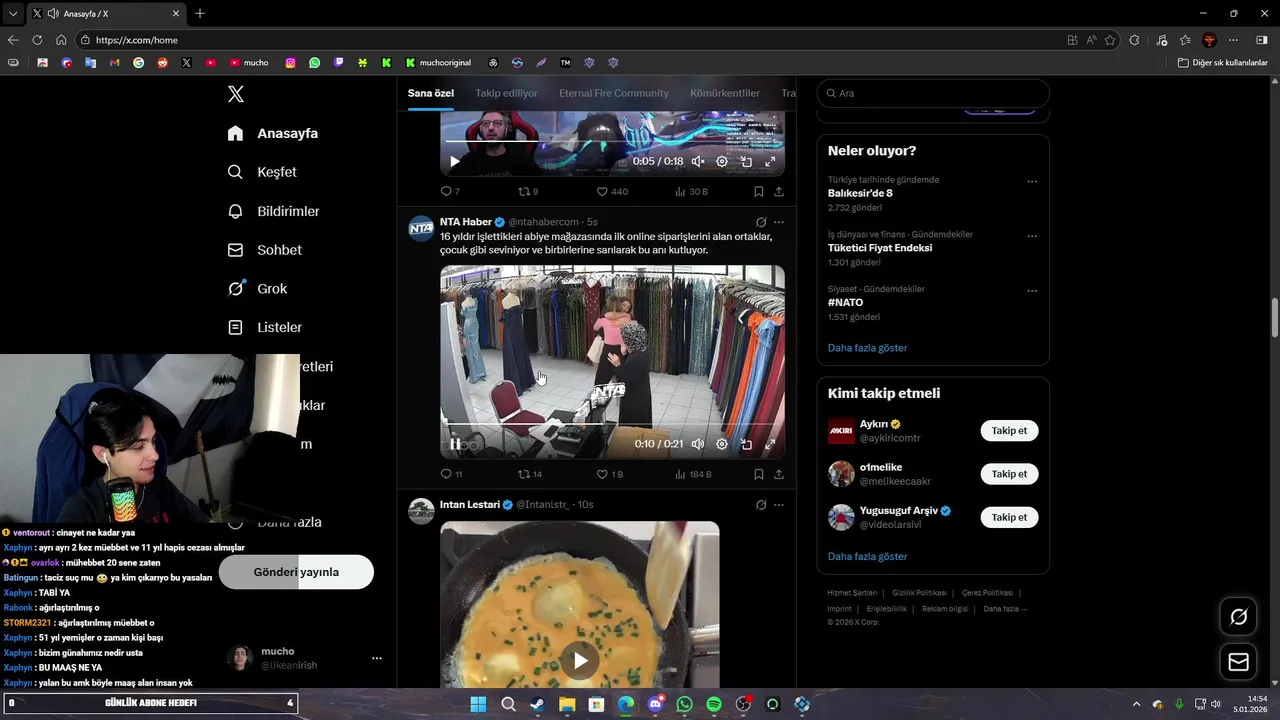Open Grok action on NTA Haber post

[761, 222]
